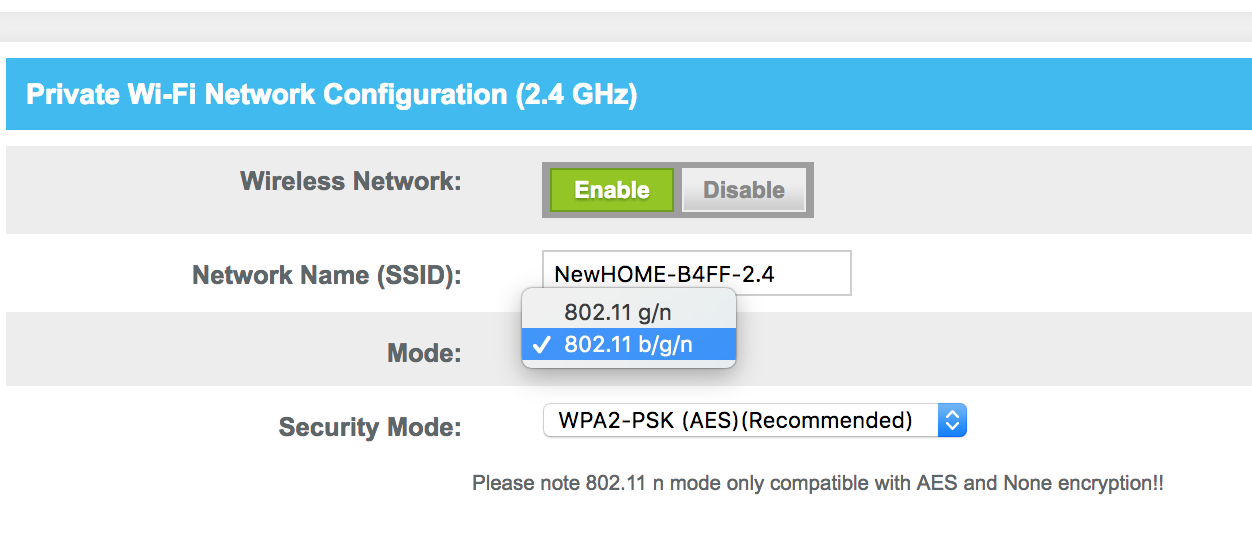Click the empty gray area right of Mode dropdown
This screenshot has height=540, width=1252.
click(x=990, y=349)
